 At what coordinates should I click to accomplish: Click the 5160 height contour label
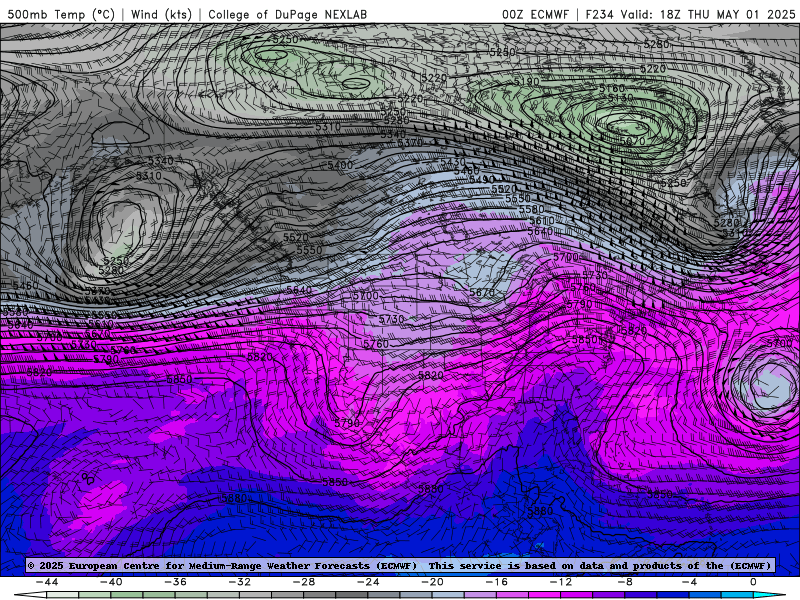(612, 89)
